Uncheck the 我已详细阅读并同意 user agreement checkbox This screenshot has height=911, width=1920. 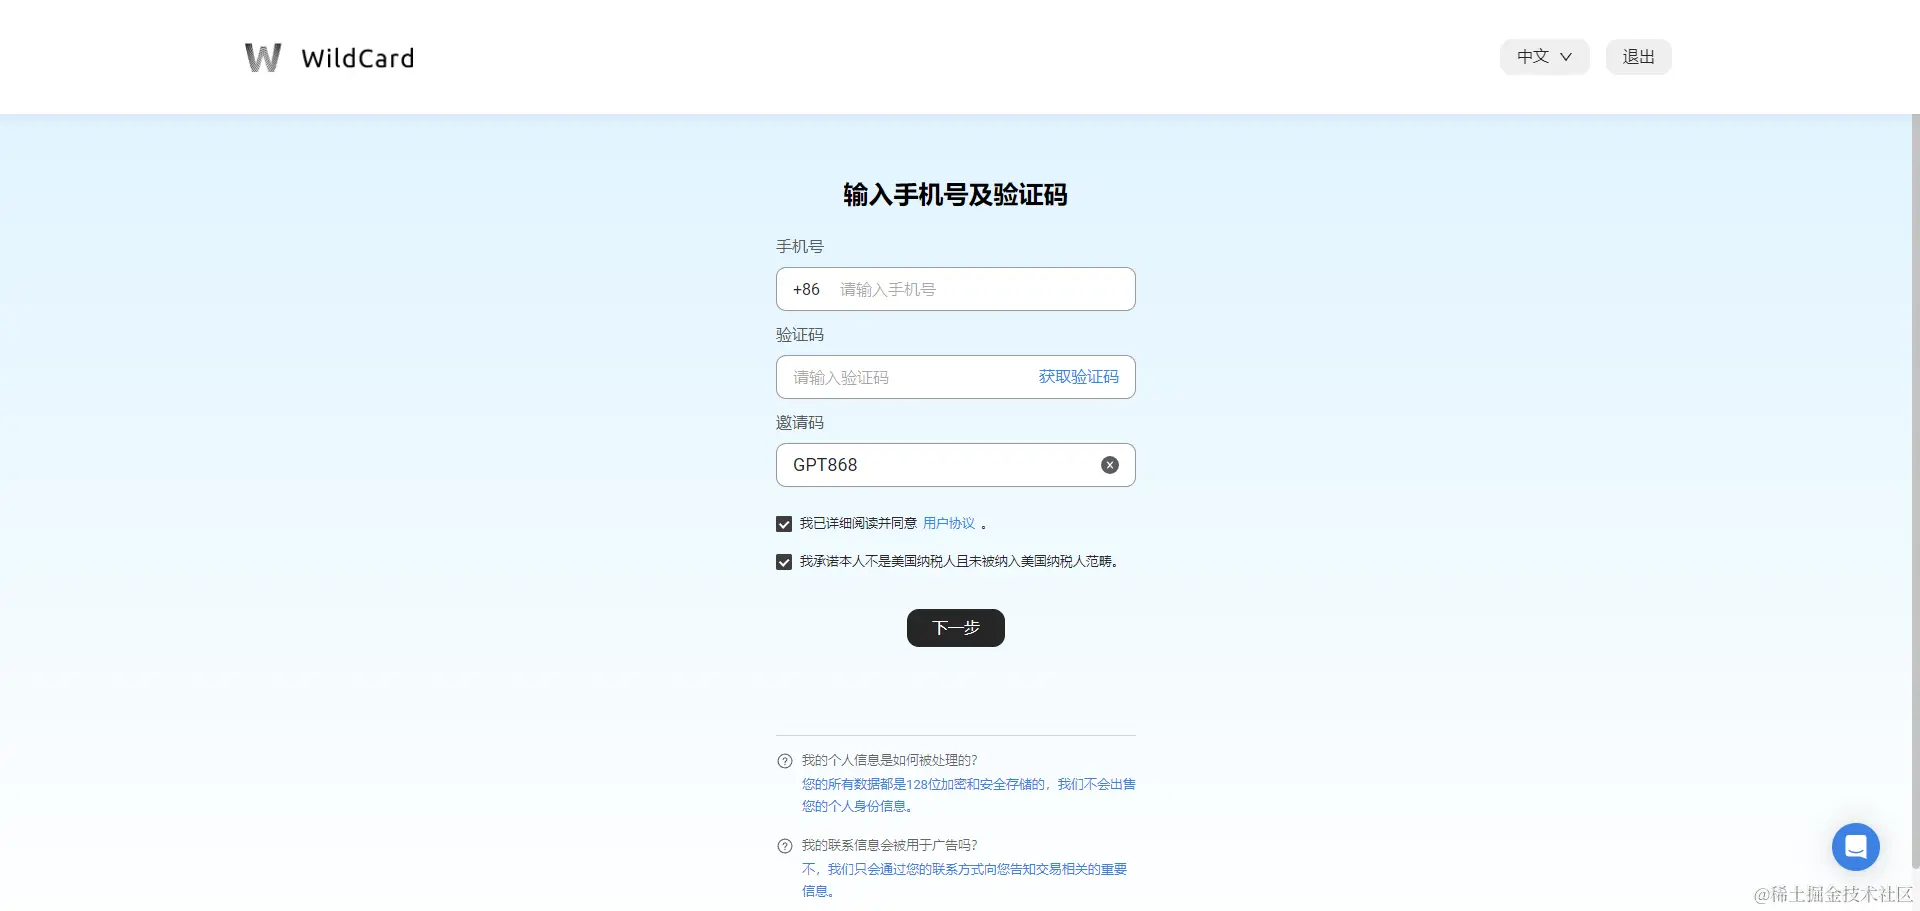(x=784, y=524)
